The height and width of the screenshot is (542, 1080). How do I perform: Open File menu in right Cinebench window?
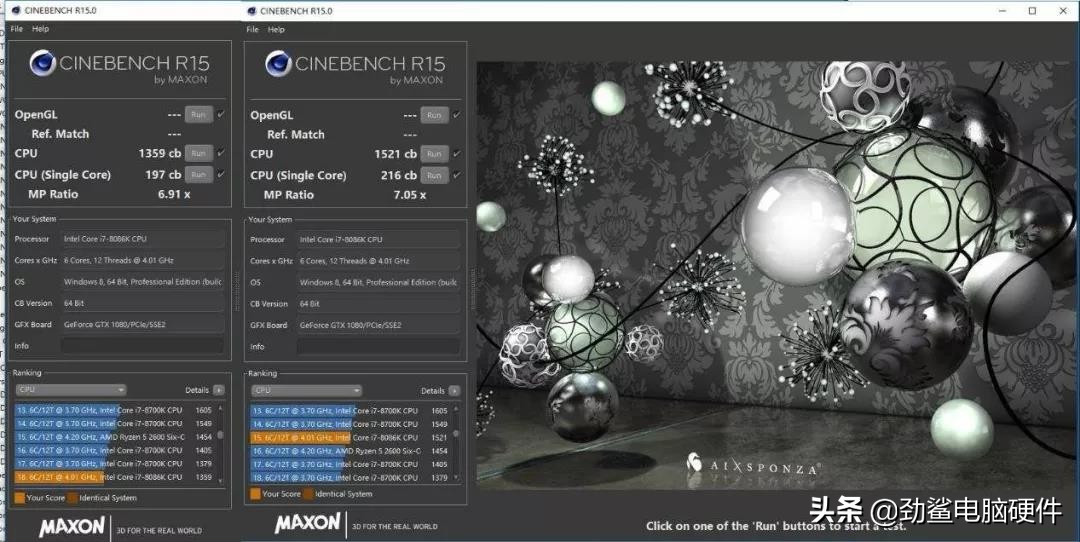click(x=253, y=30)
